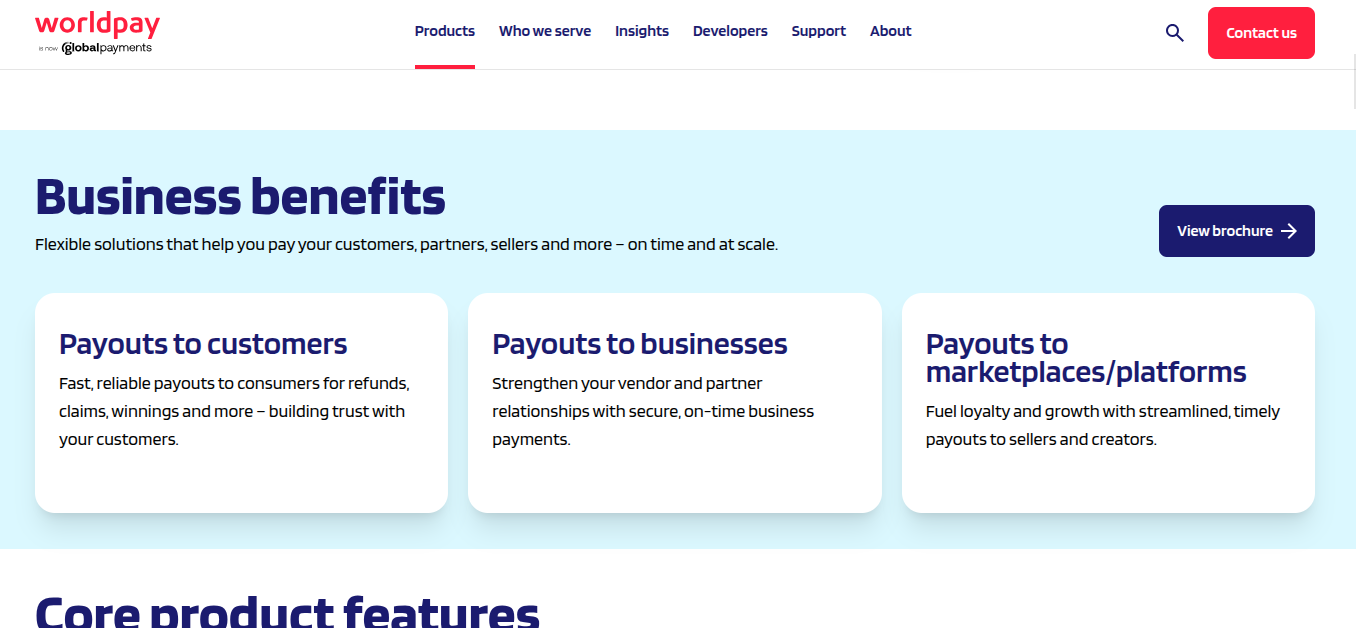Select the About menu item
The width and height of the screenshot is (1356, 628).
click(891, 31)
